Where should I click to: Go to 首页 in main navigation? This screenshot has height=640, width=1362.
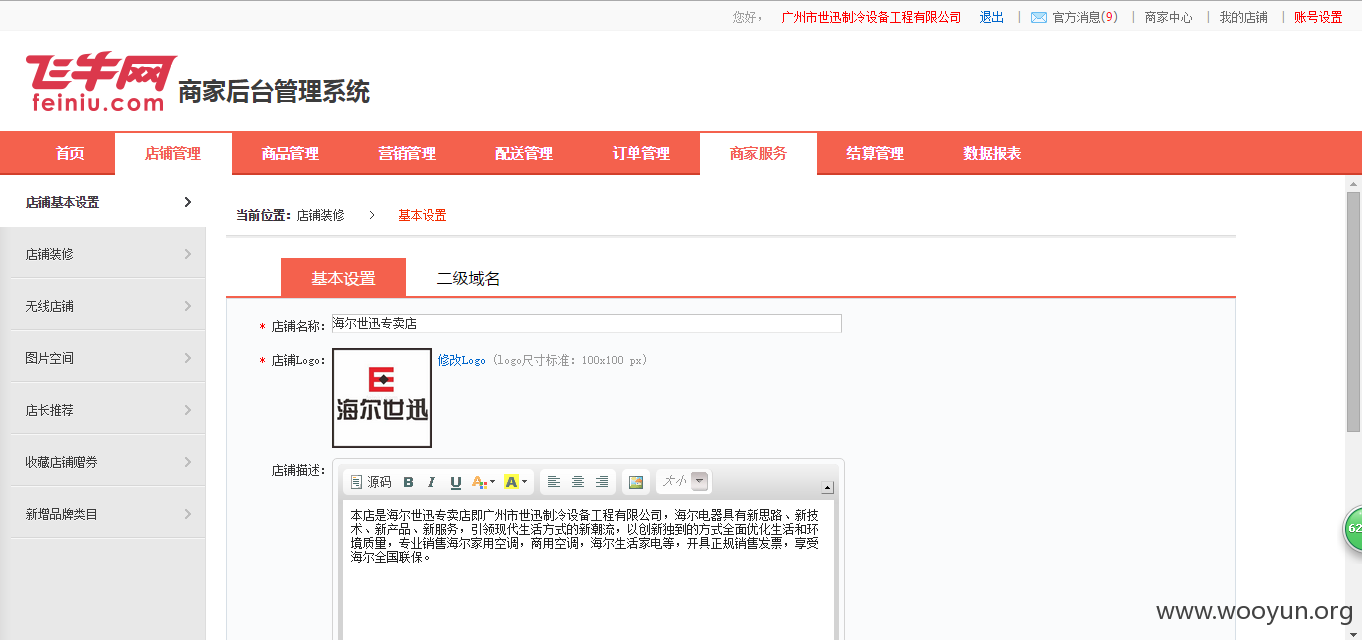tap(70, 153)
